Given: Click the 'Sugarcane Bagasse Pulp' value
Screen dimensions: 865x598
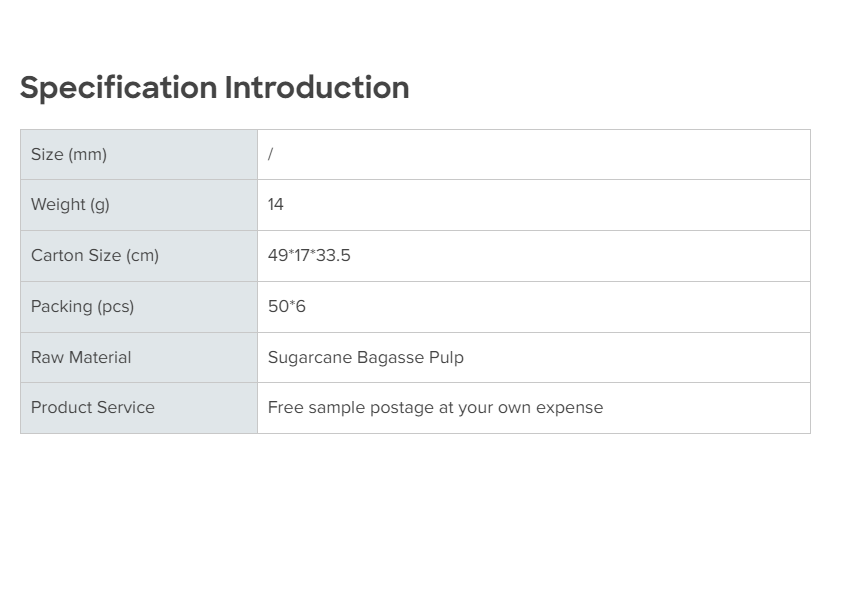Looking at the screenshot, I should pyautogui.click(x=365, y=358).
